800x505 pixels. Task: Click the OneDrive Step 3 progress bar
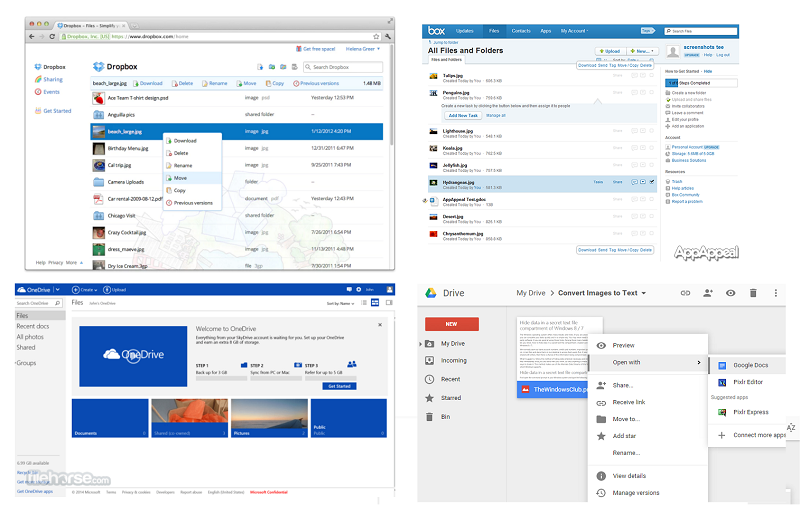point(330,378)
